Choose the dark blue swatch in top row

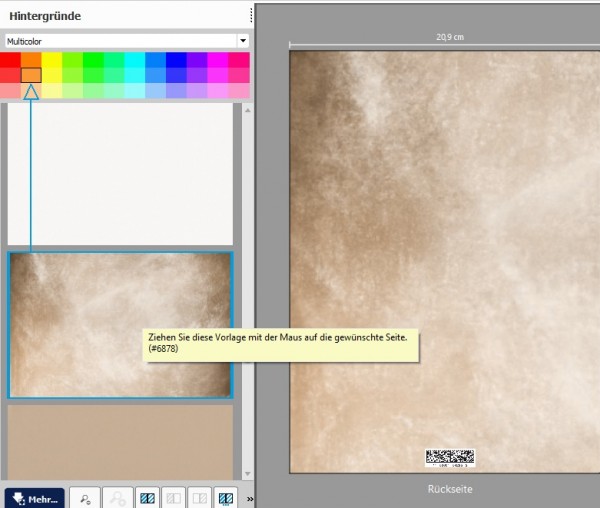coord(176,60)
